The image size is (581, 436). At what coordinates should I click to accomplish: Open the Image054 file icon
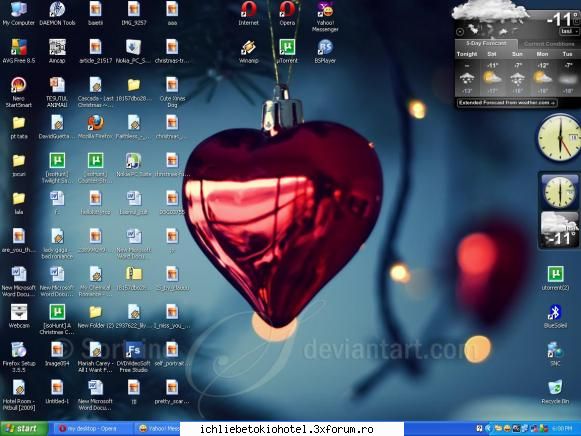(57, 354)
